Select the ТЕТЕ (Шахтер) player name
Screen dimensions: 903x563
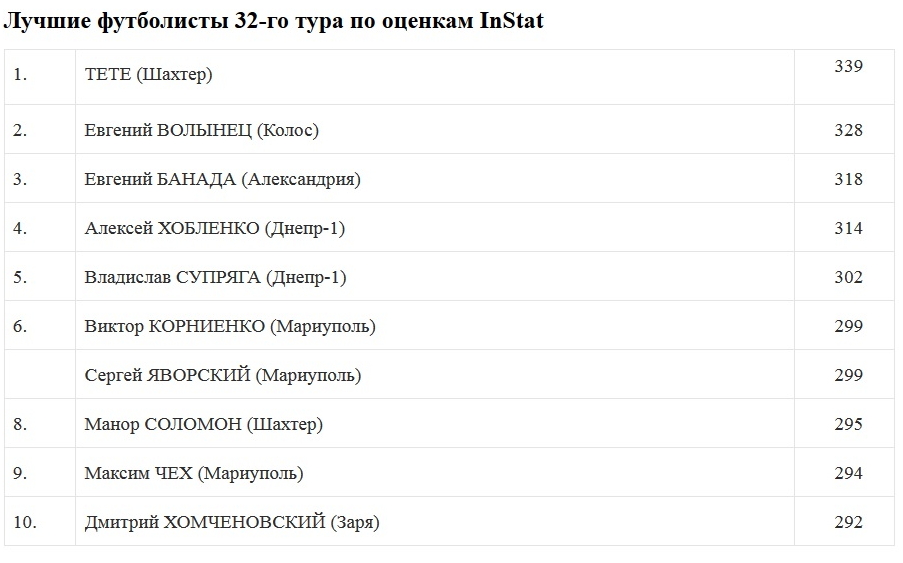tap(149, 75)
